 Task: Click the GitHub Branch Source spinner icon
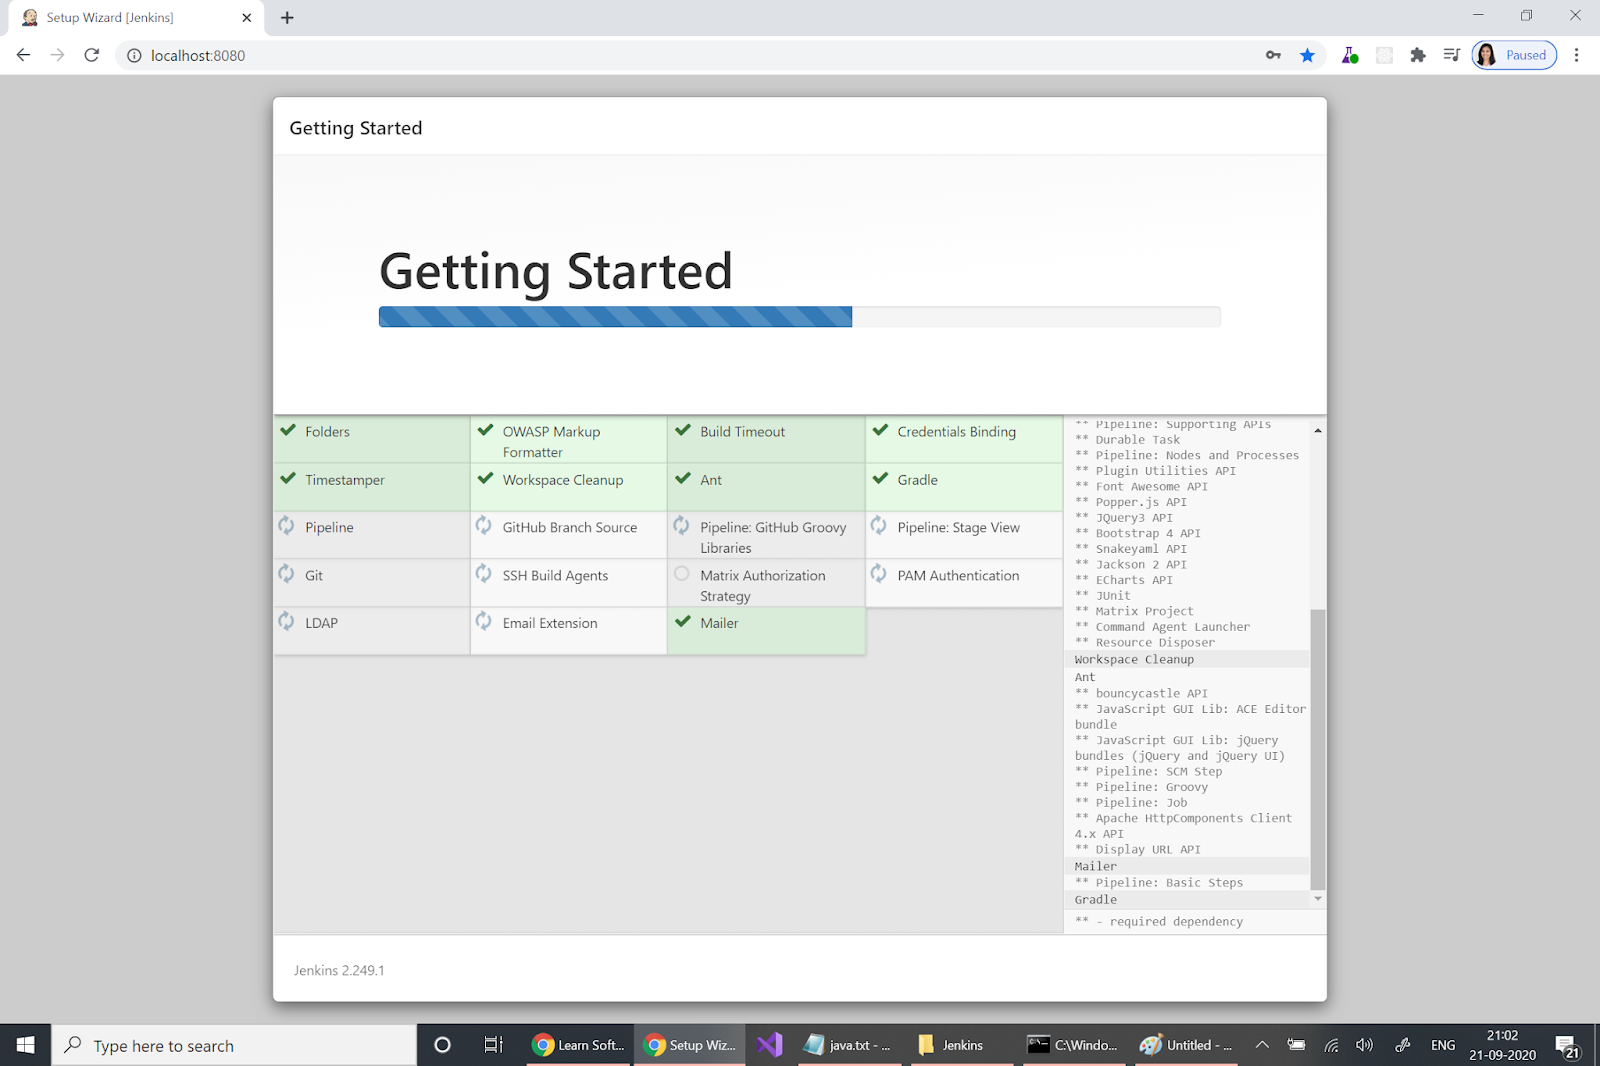[483, 525]
